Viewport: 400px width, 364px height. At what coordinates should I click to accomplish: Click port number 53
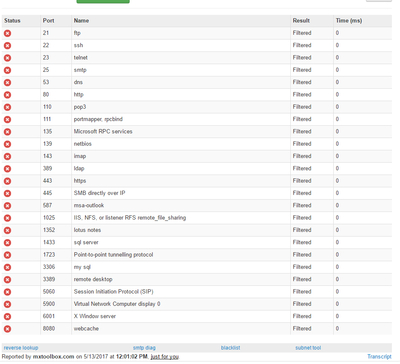[x=46, y=82]
